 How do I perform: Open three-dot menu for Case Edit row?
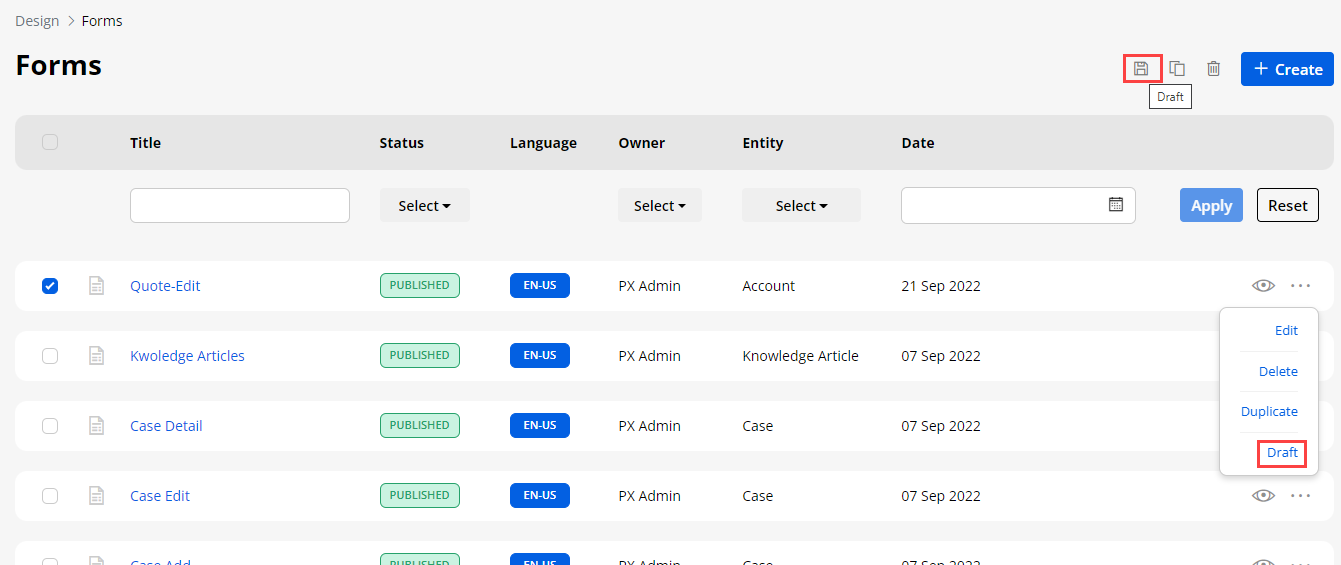point(1300,496)
